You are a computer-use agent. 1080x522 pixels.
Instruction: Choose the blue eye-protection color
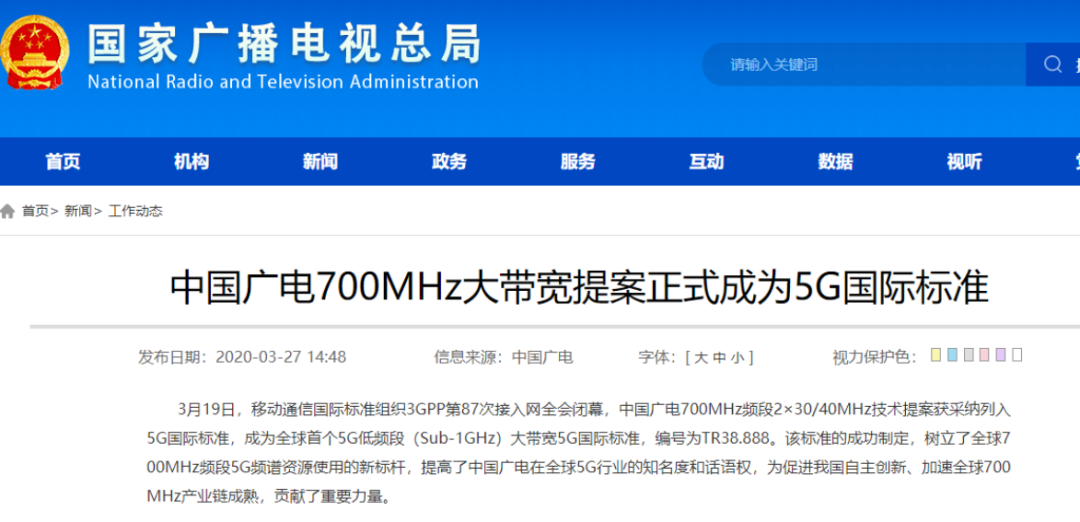(x=953, y=355)
